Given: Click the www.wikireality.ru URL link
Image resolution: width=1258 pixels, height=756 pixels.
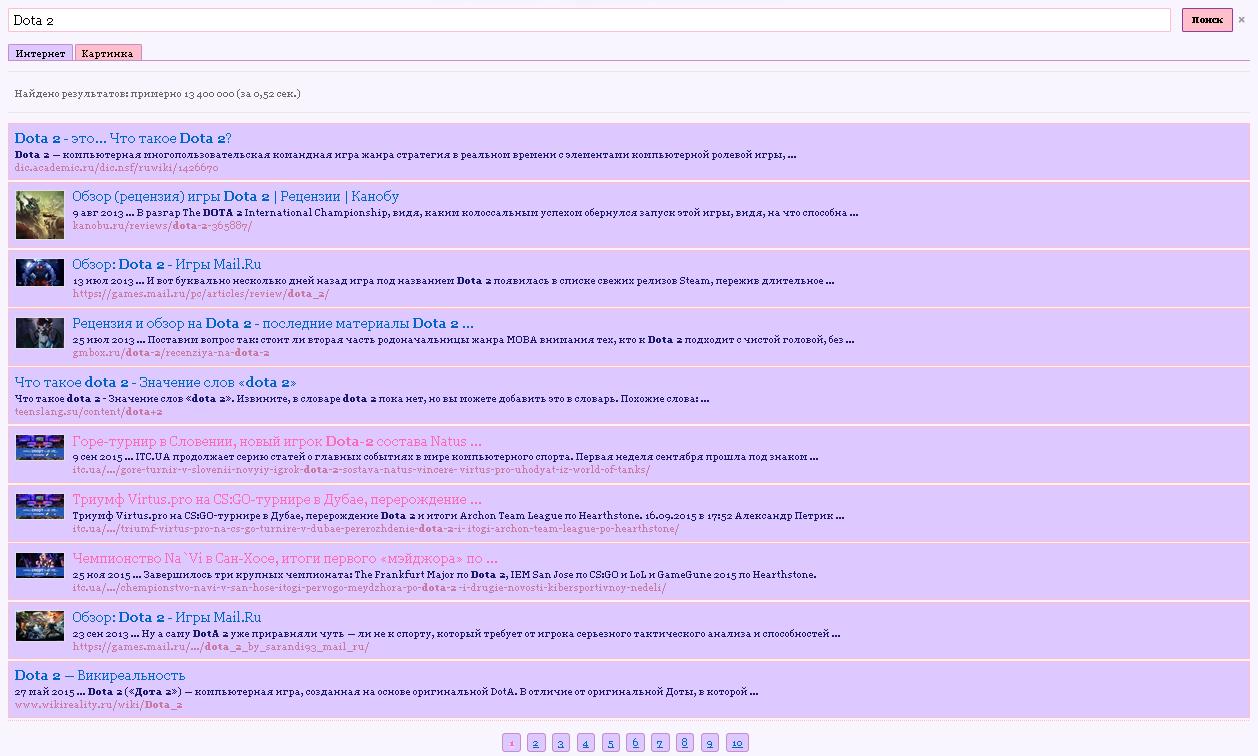Looking at the screenshot, I should [x=98, y=705].
